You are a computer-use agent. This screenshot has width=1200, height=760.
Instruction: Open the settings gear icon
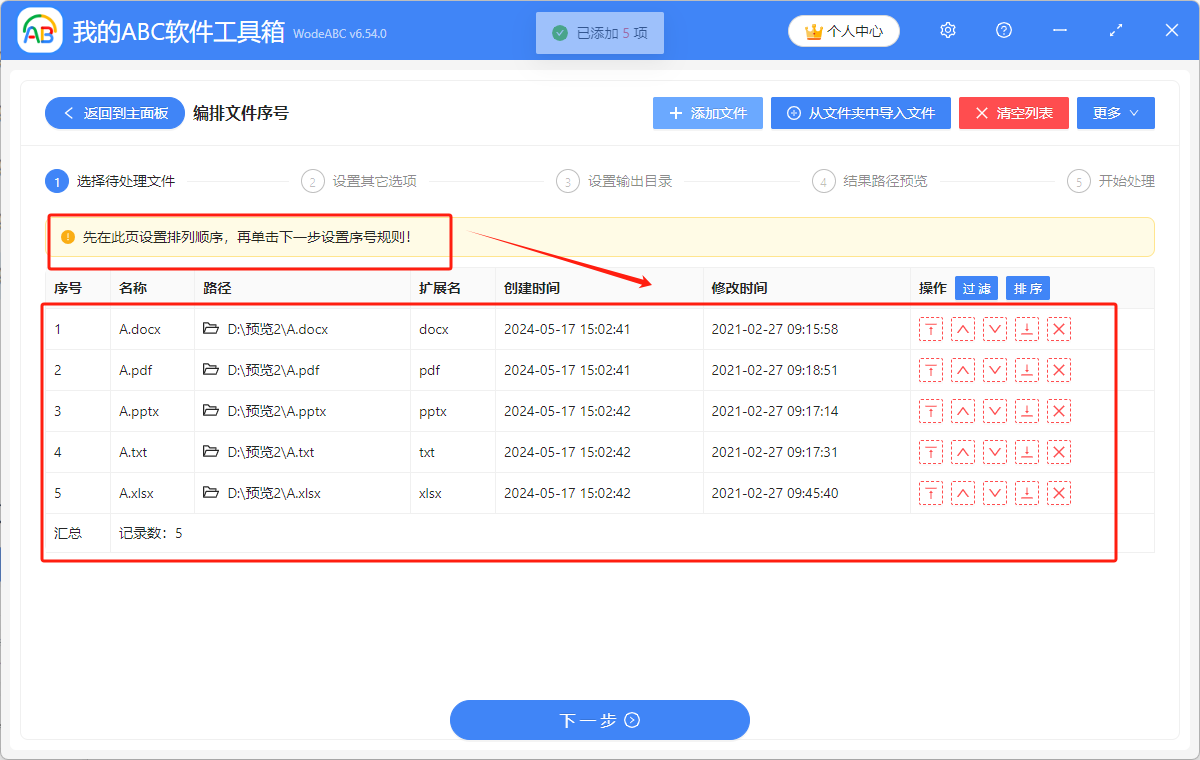[948, 31]
